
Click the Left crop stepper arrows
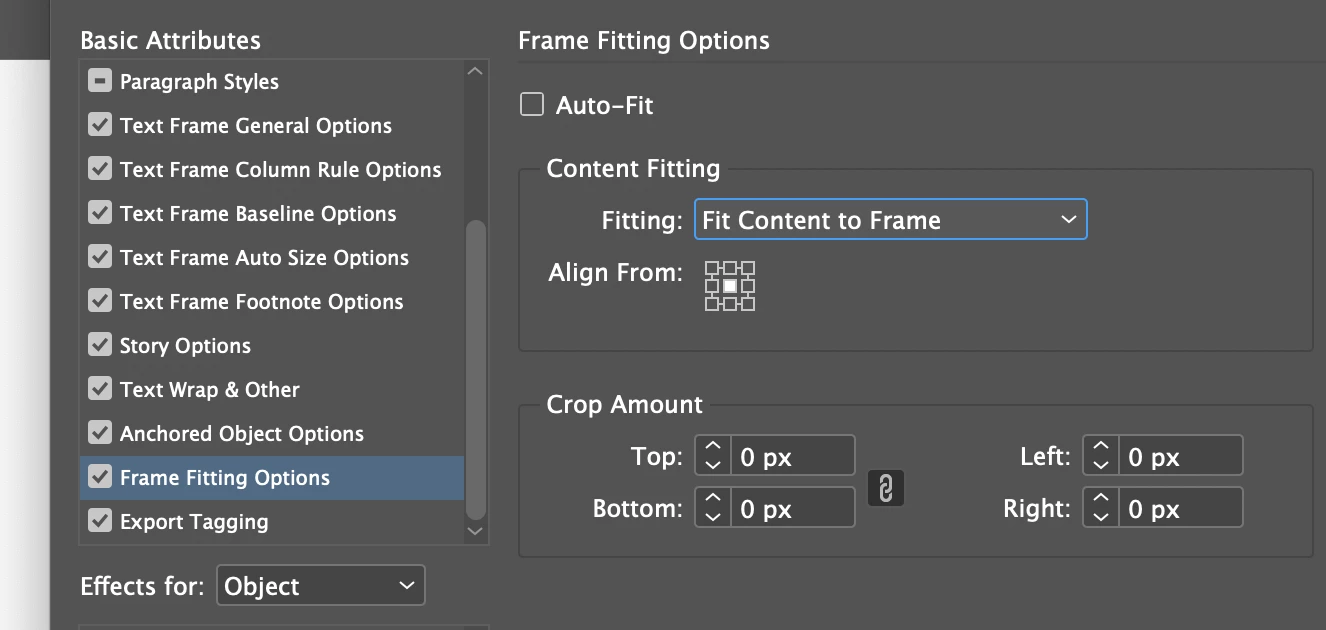1100,456
